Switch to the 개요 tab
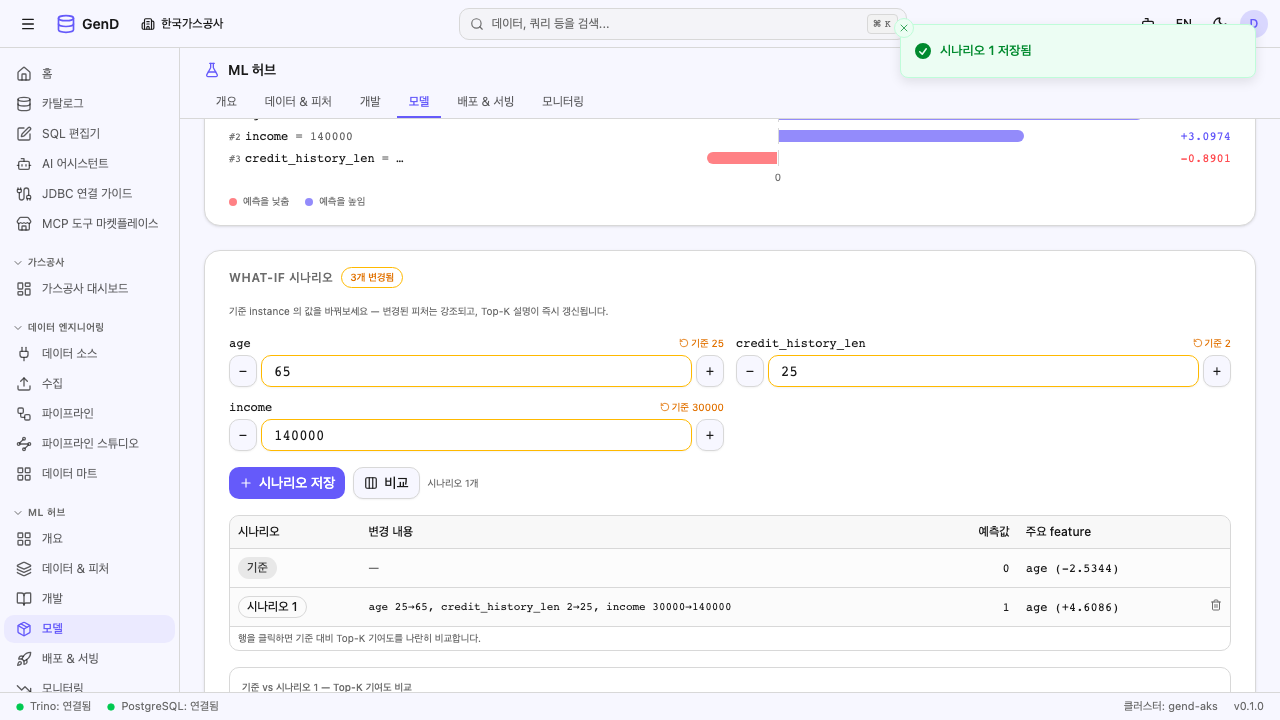Image resolution: width=1280 pixels, height=720 pixels. click(x=226, y=102)
